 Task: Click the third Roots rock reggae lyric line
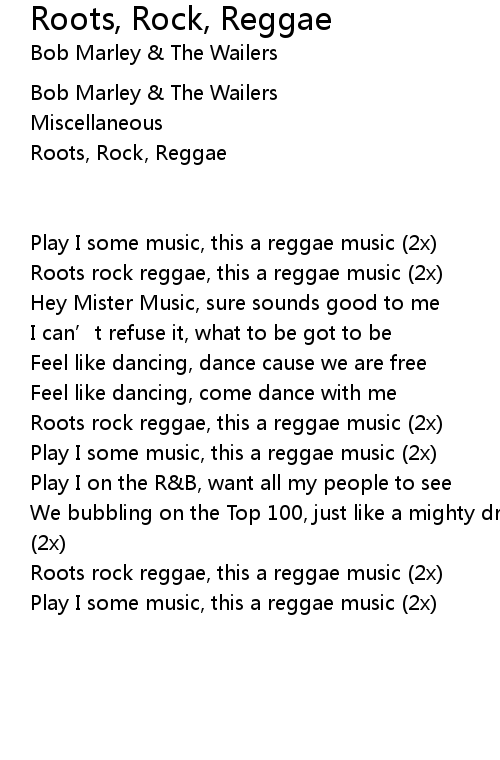[236, 573]
